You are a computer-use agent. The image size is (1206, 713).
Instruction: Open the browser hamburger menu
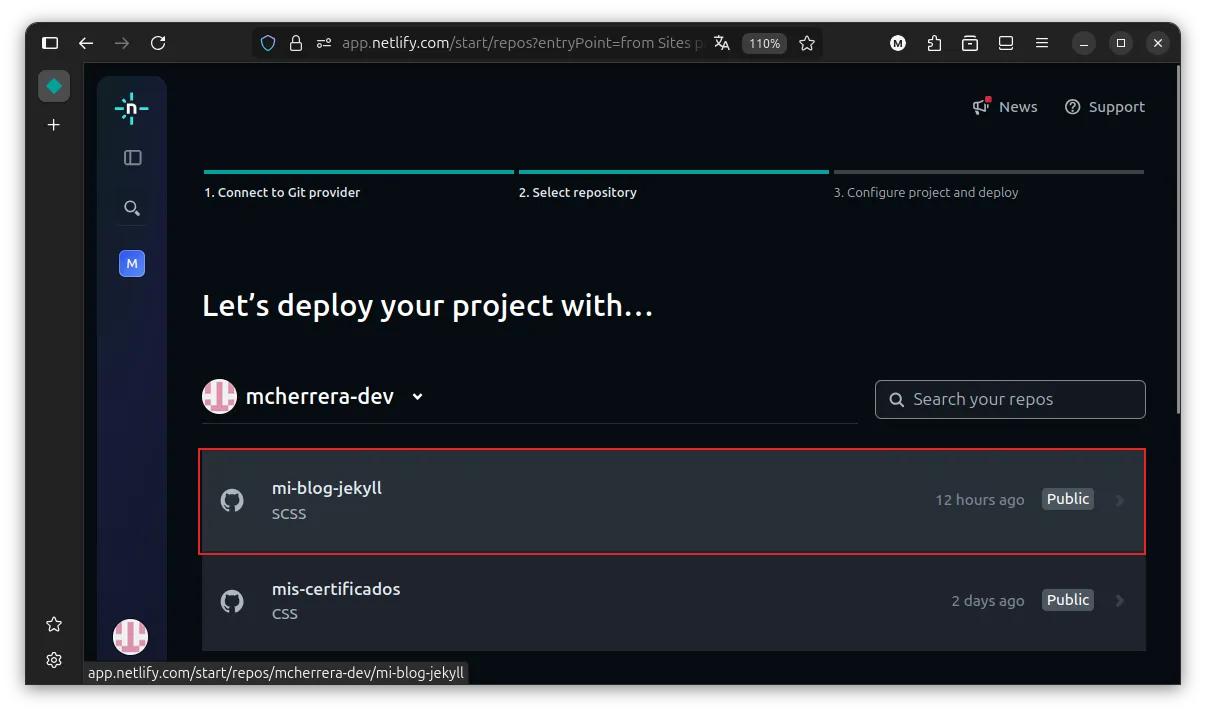(x=1042, y=43)
